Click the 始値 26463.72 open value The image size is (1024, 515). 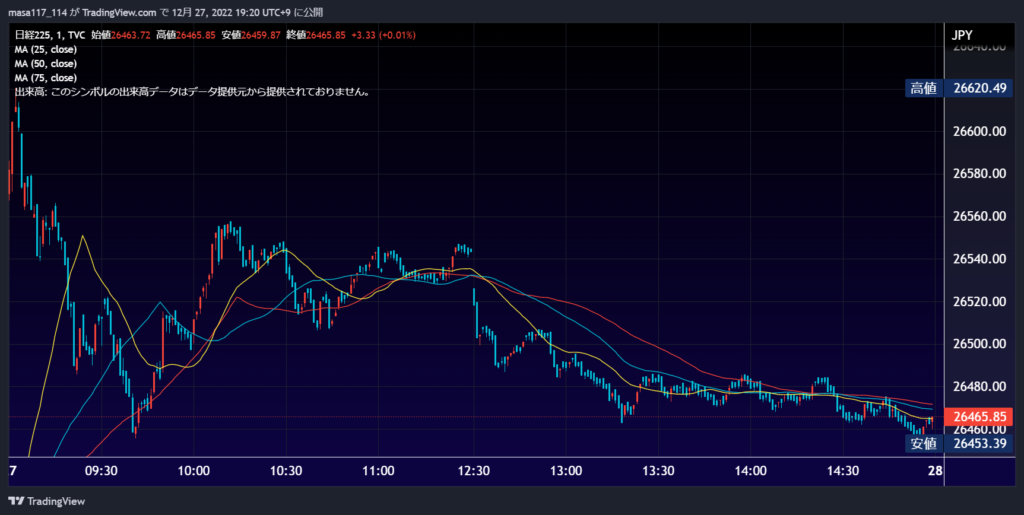(x=121, y=35)
